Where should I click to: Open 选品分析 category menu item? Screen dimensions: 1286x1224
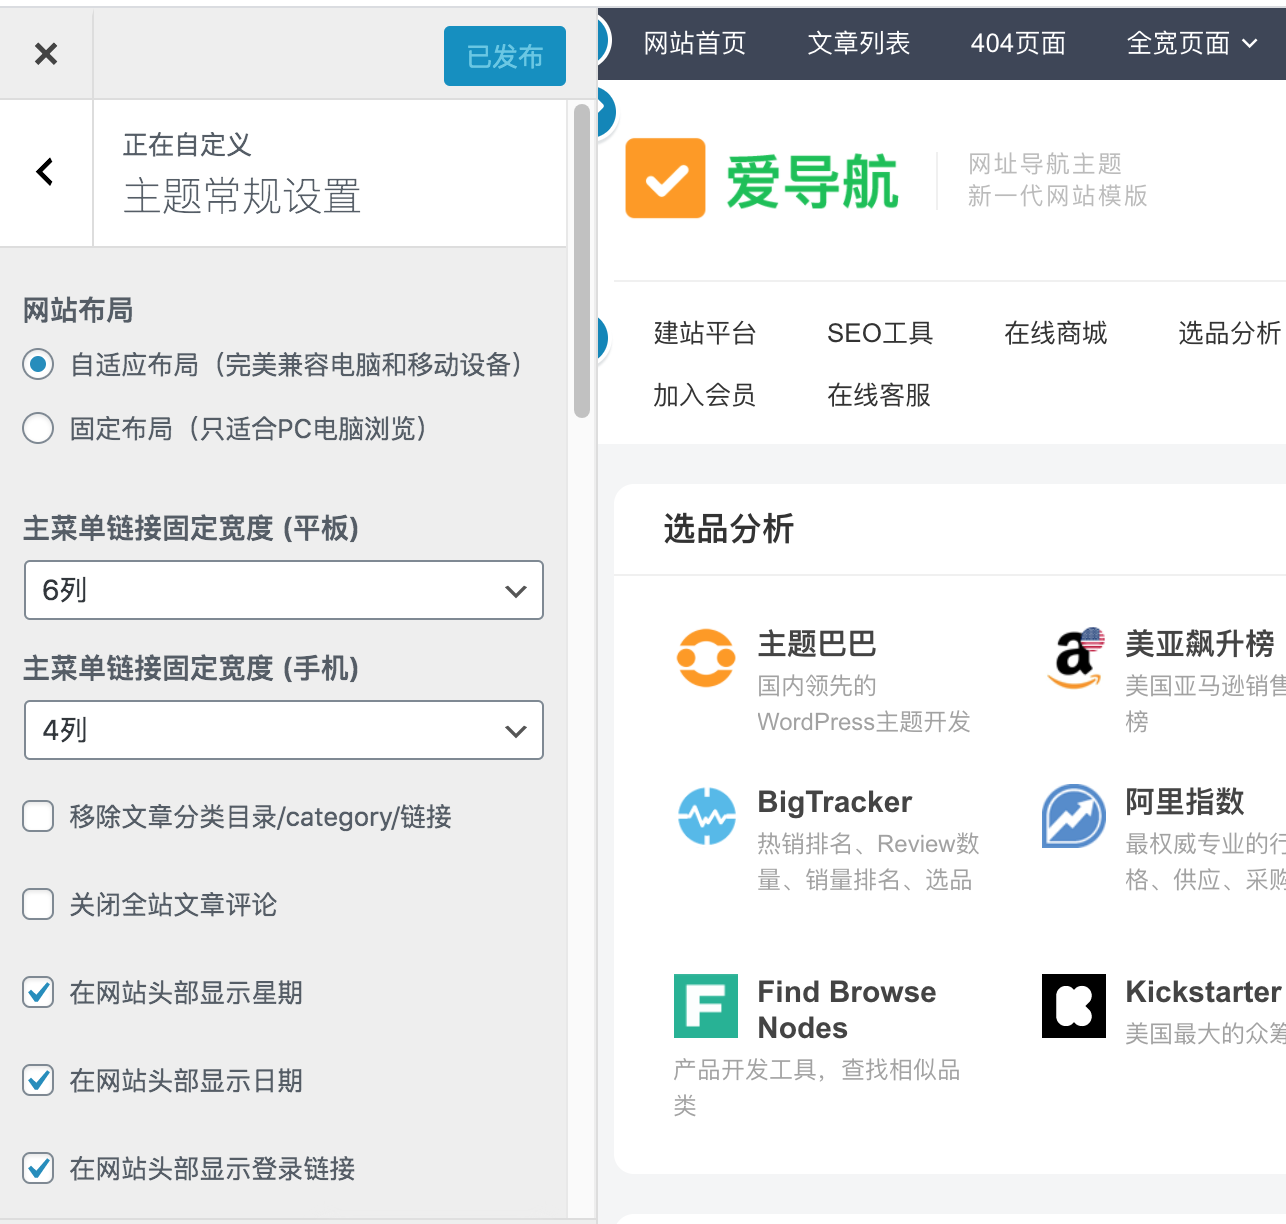pos(1230,333)
